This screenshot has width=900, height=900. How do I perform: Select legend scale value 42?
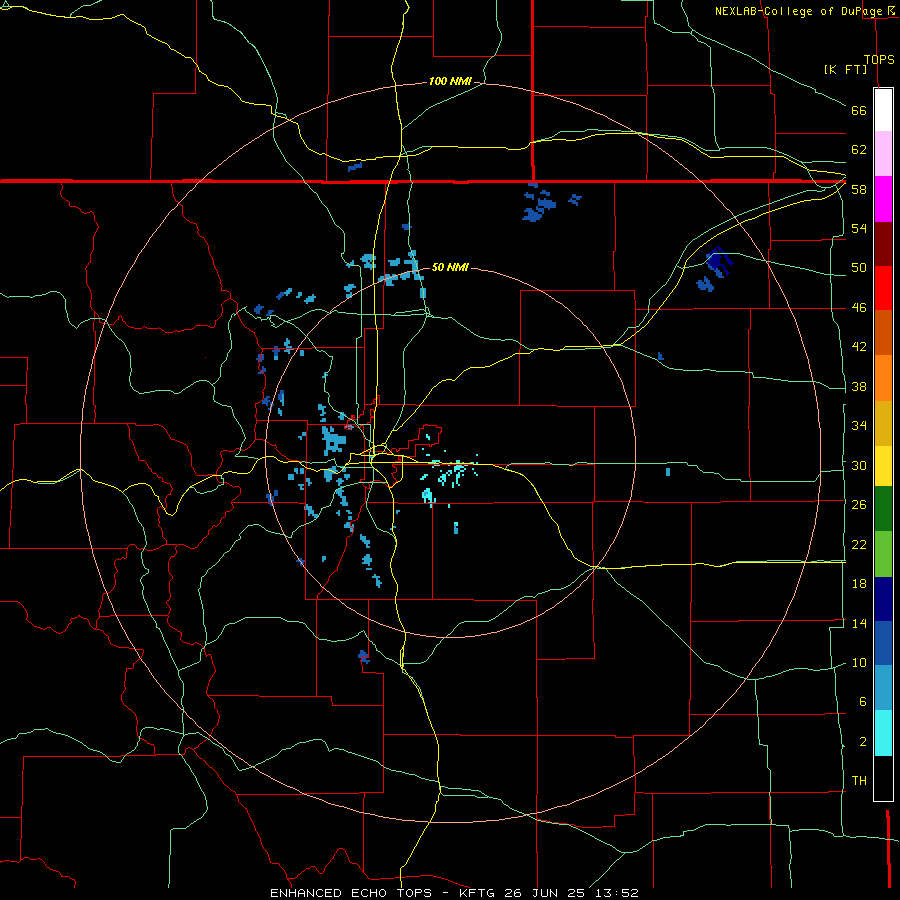[x=859, y=347]
